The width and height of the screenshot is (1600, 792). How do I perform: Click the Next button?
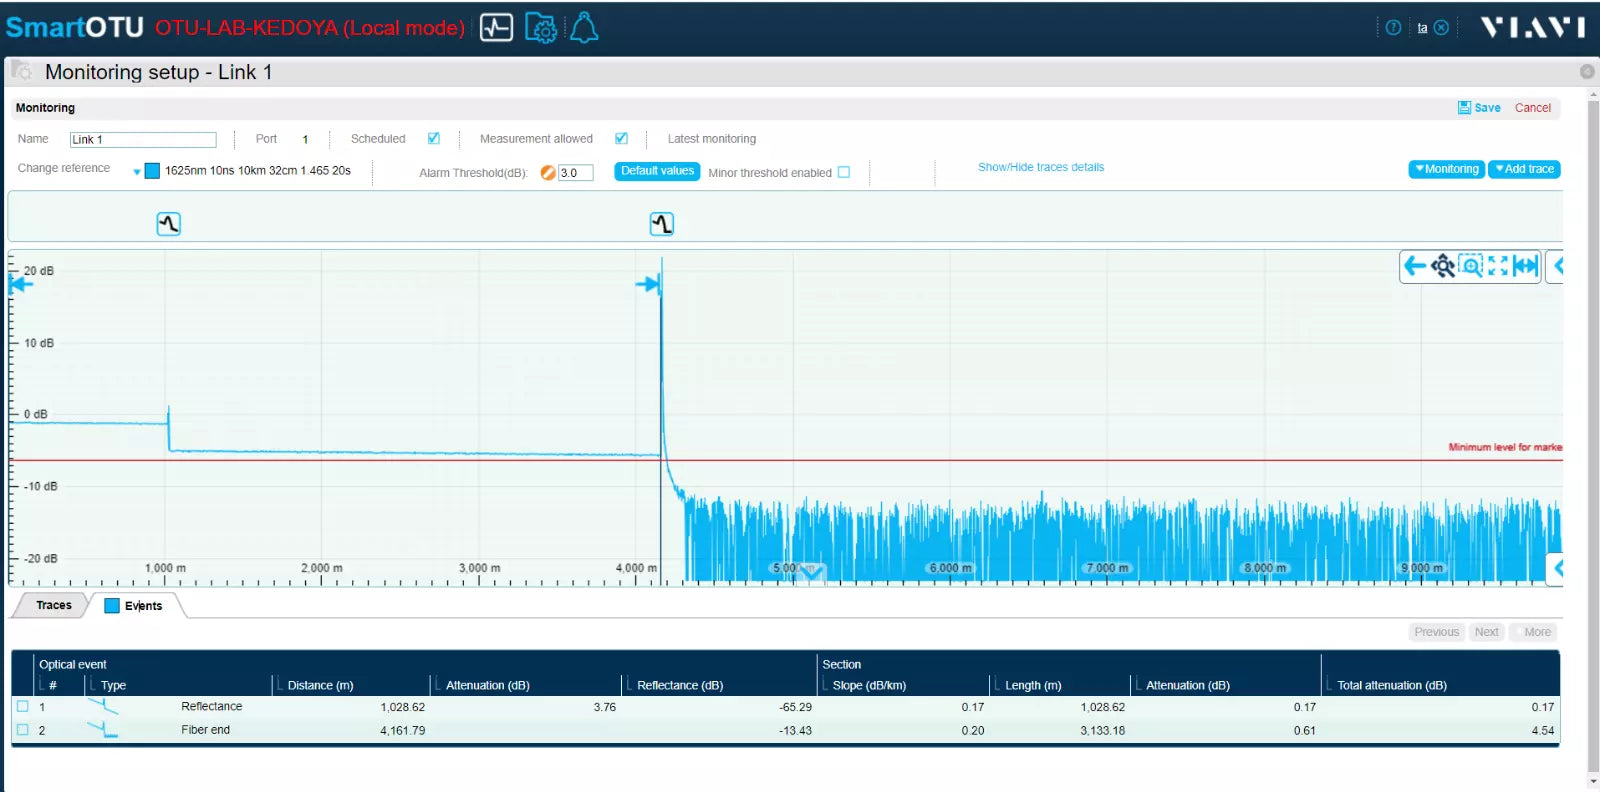pos(1487,632)
